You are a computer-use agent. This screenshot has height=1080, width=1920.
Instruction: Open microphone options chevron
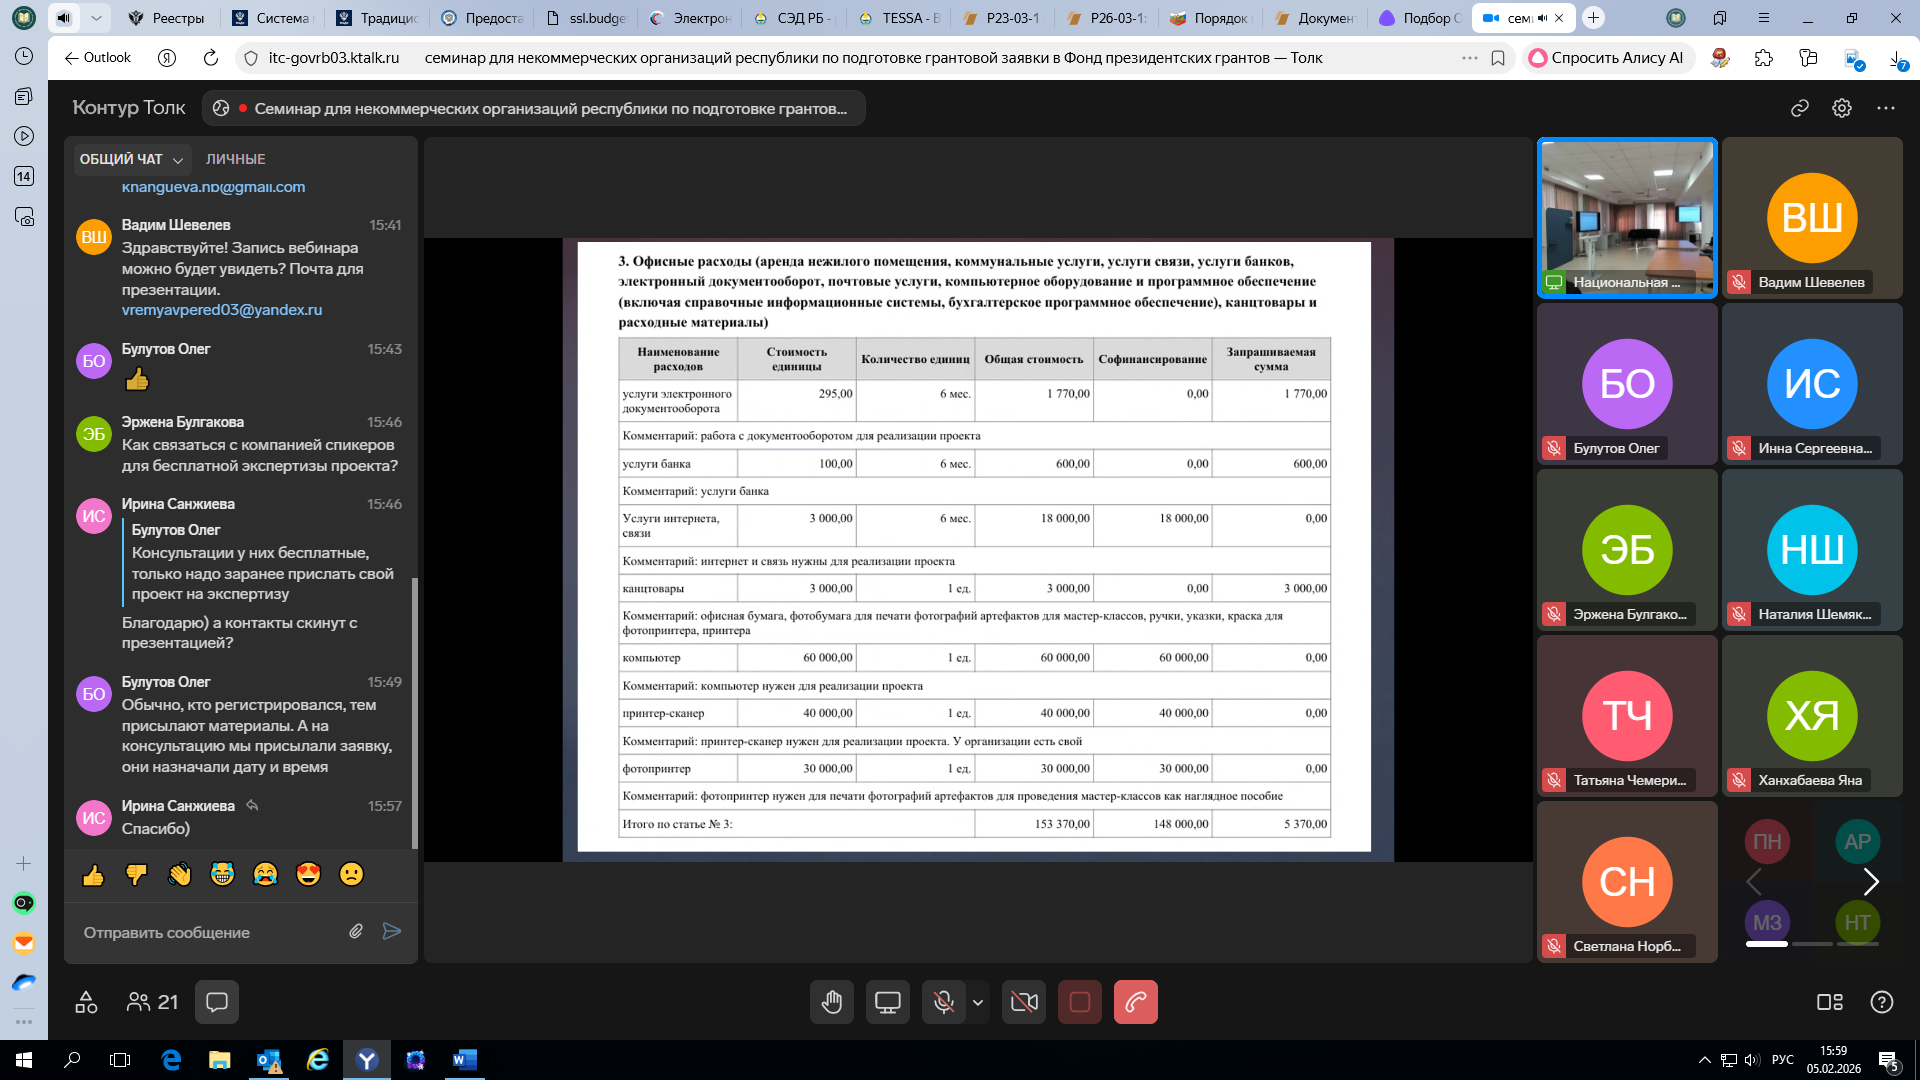click(x=978, y=1002)
